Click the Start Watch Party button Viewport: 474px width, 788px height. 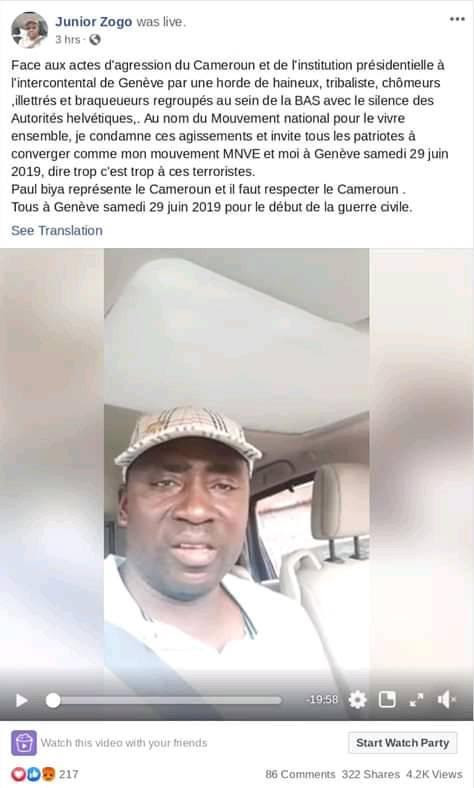tap(403, 743)
